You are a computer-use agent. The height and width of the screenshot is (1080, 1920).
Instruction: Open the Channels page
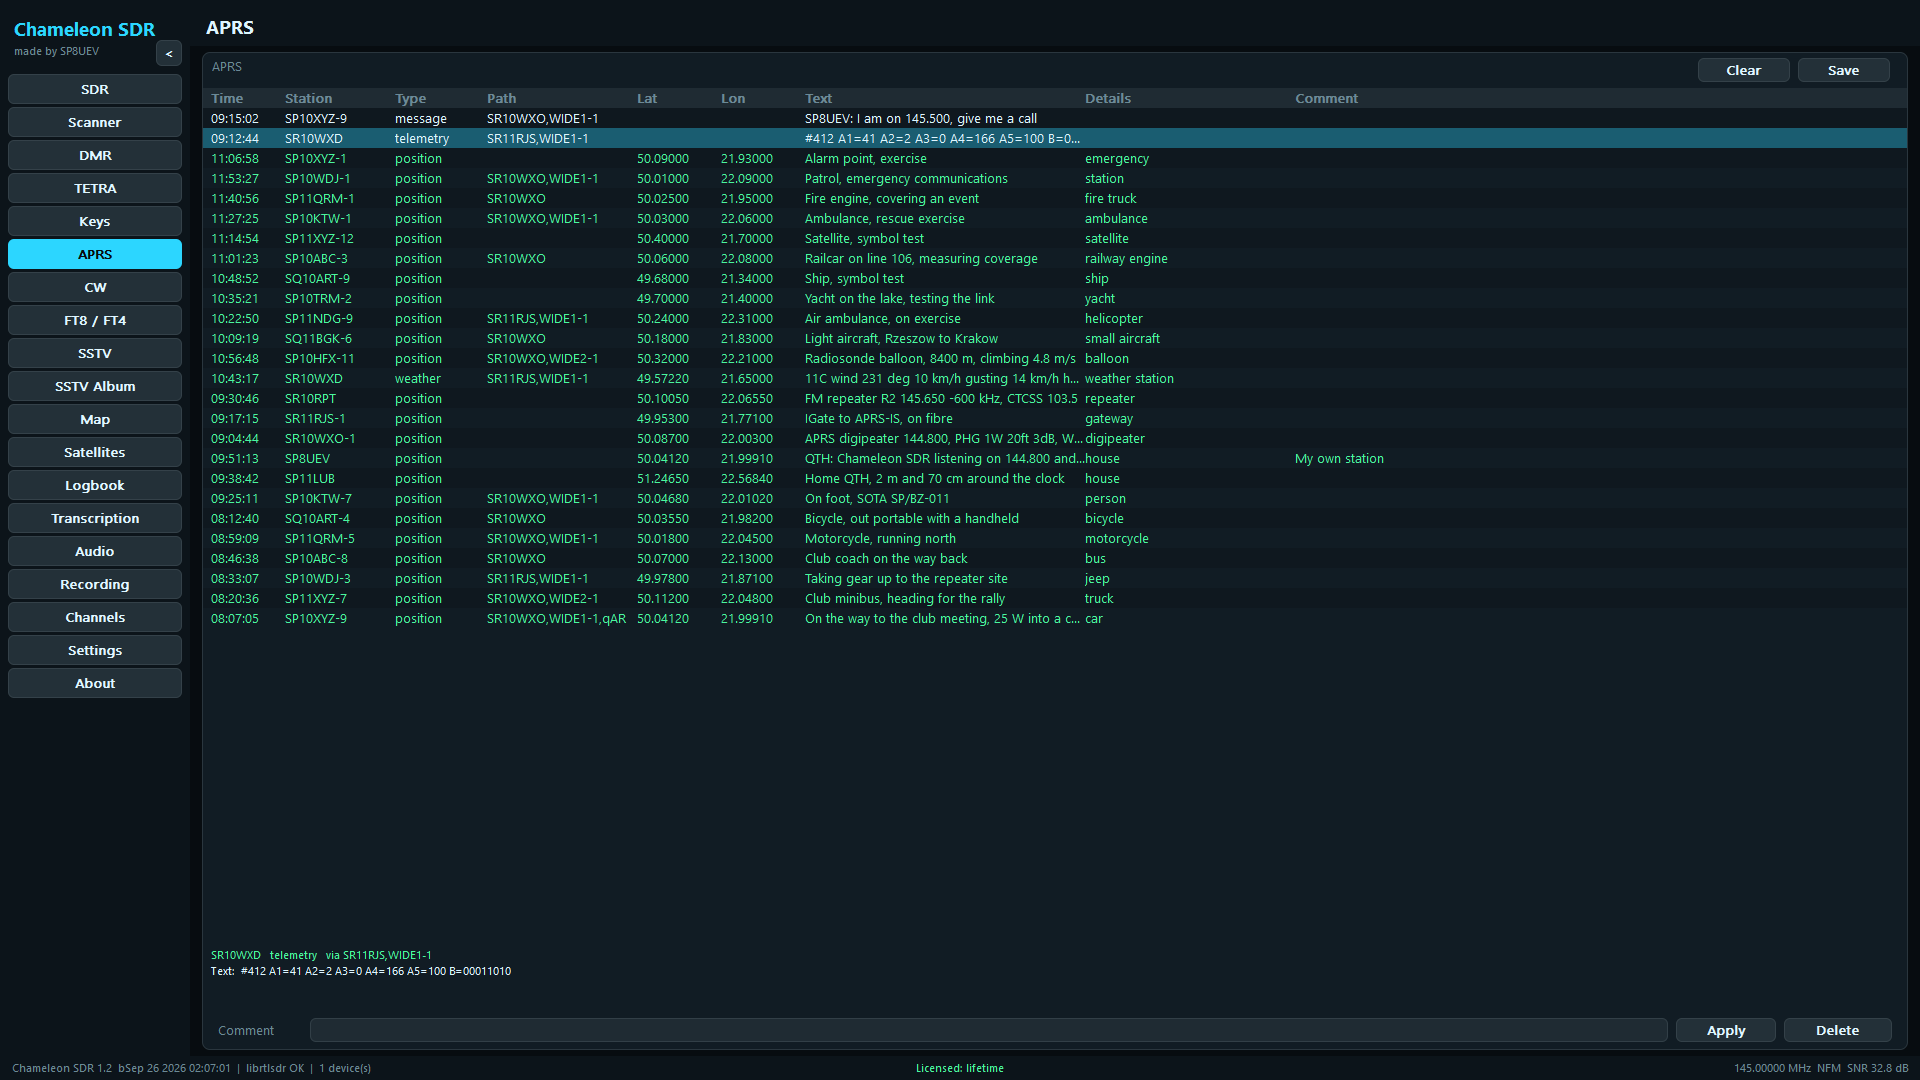coord(95,617)
